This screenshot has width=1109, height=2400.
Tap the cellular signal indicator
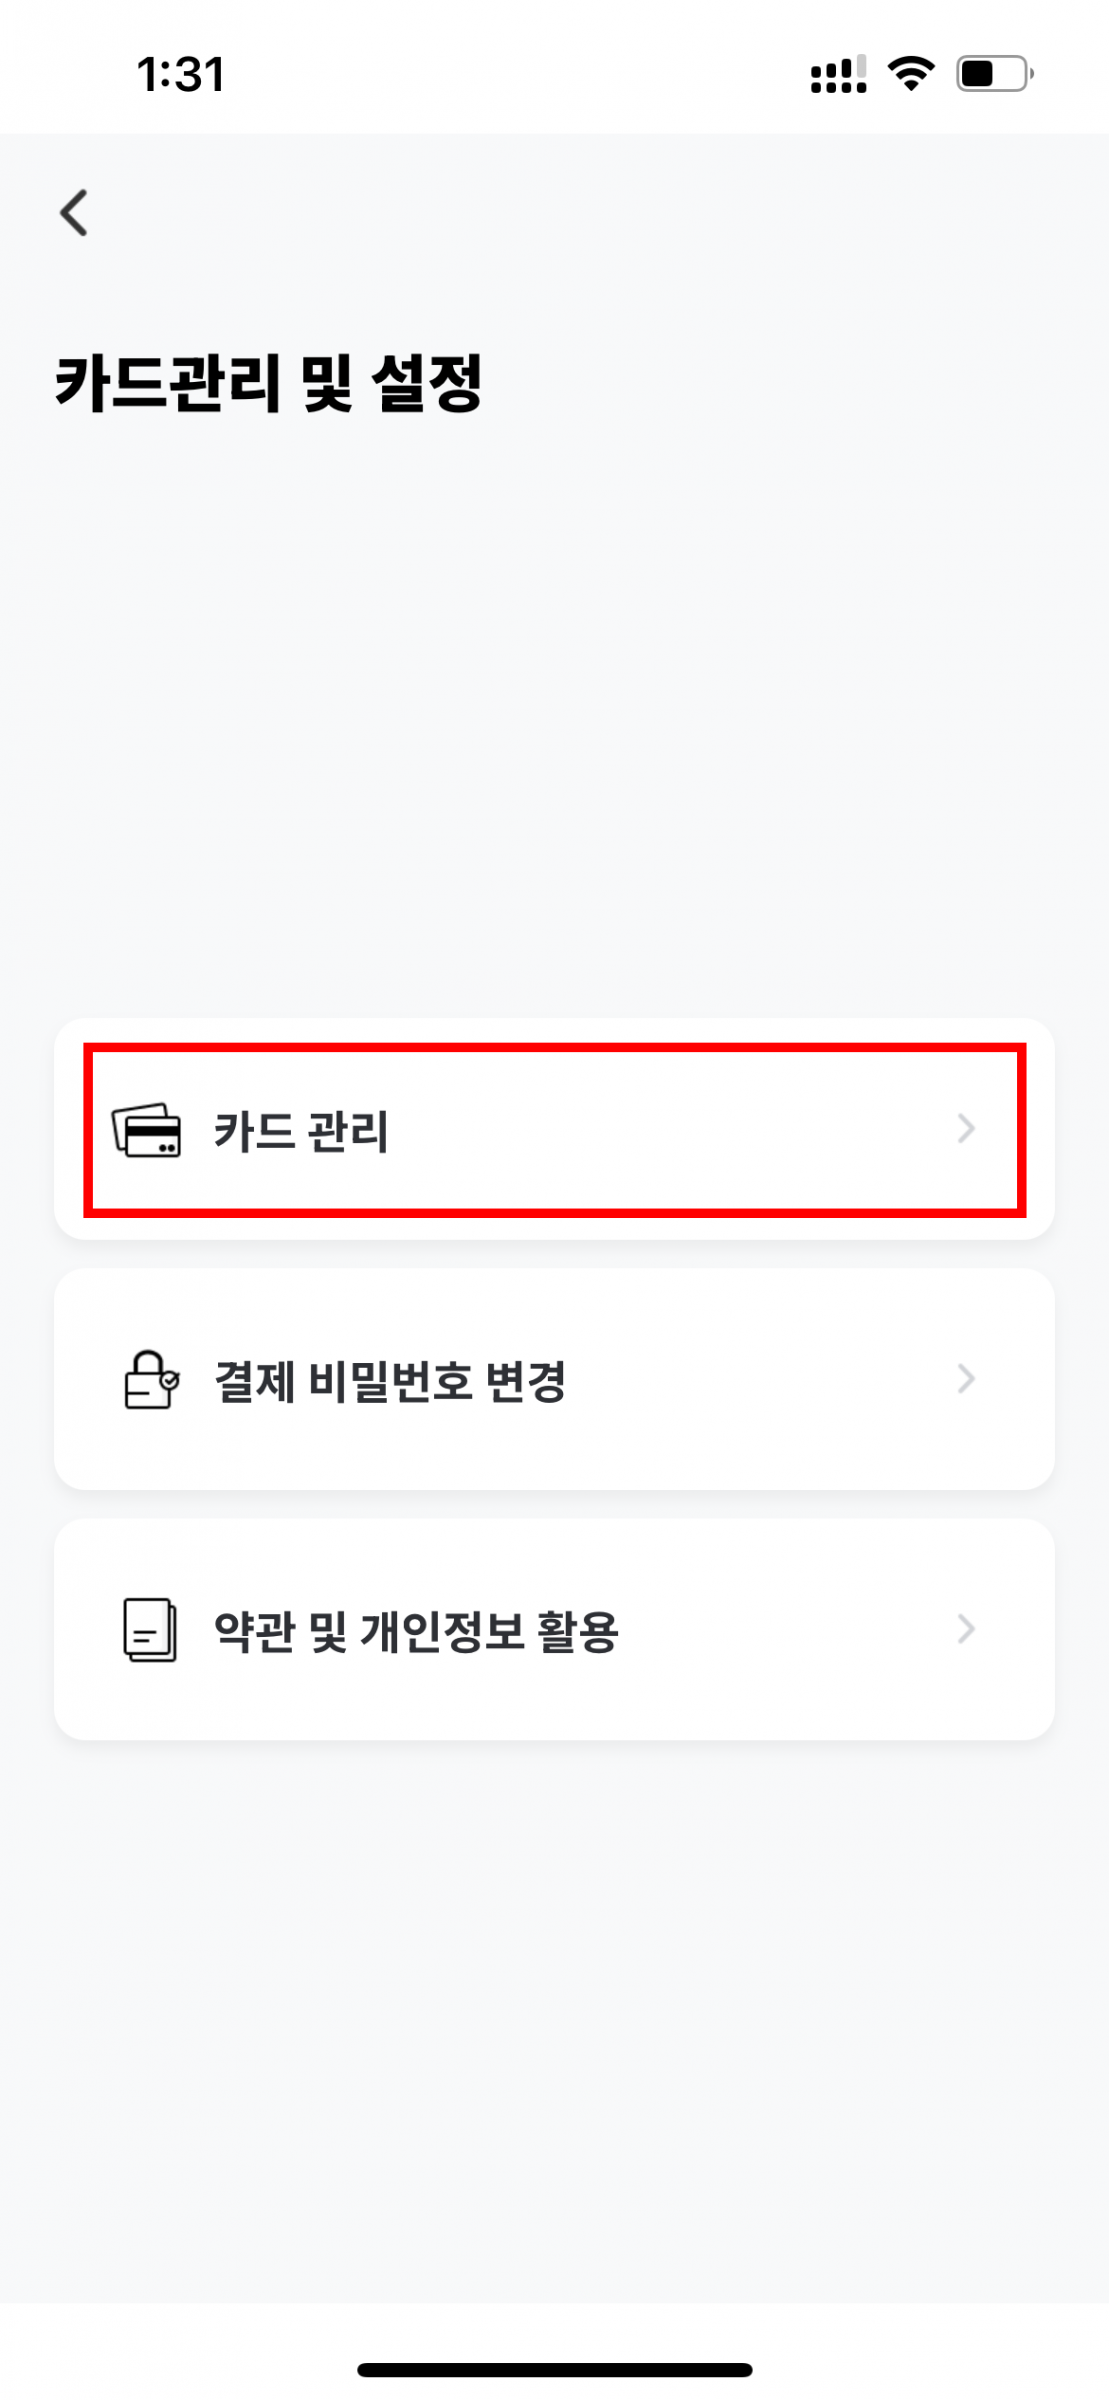(x=838, y=75)
